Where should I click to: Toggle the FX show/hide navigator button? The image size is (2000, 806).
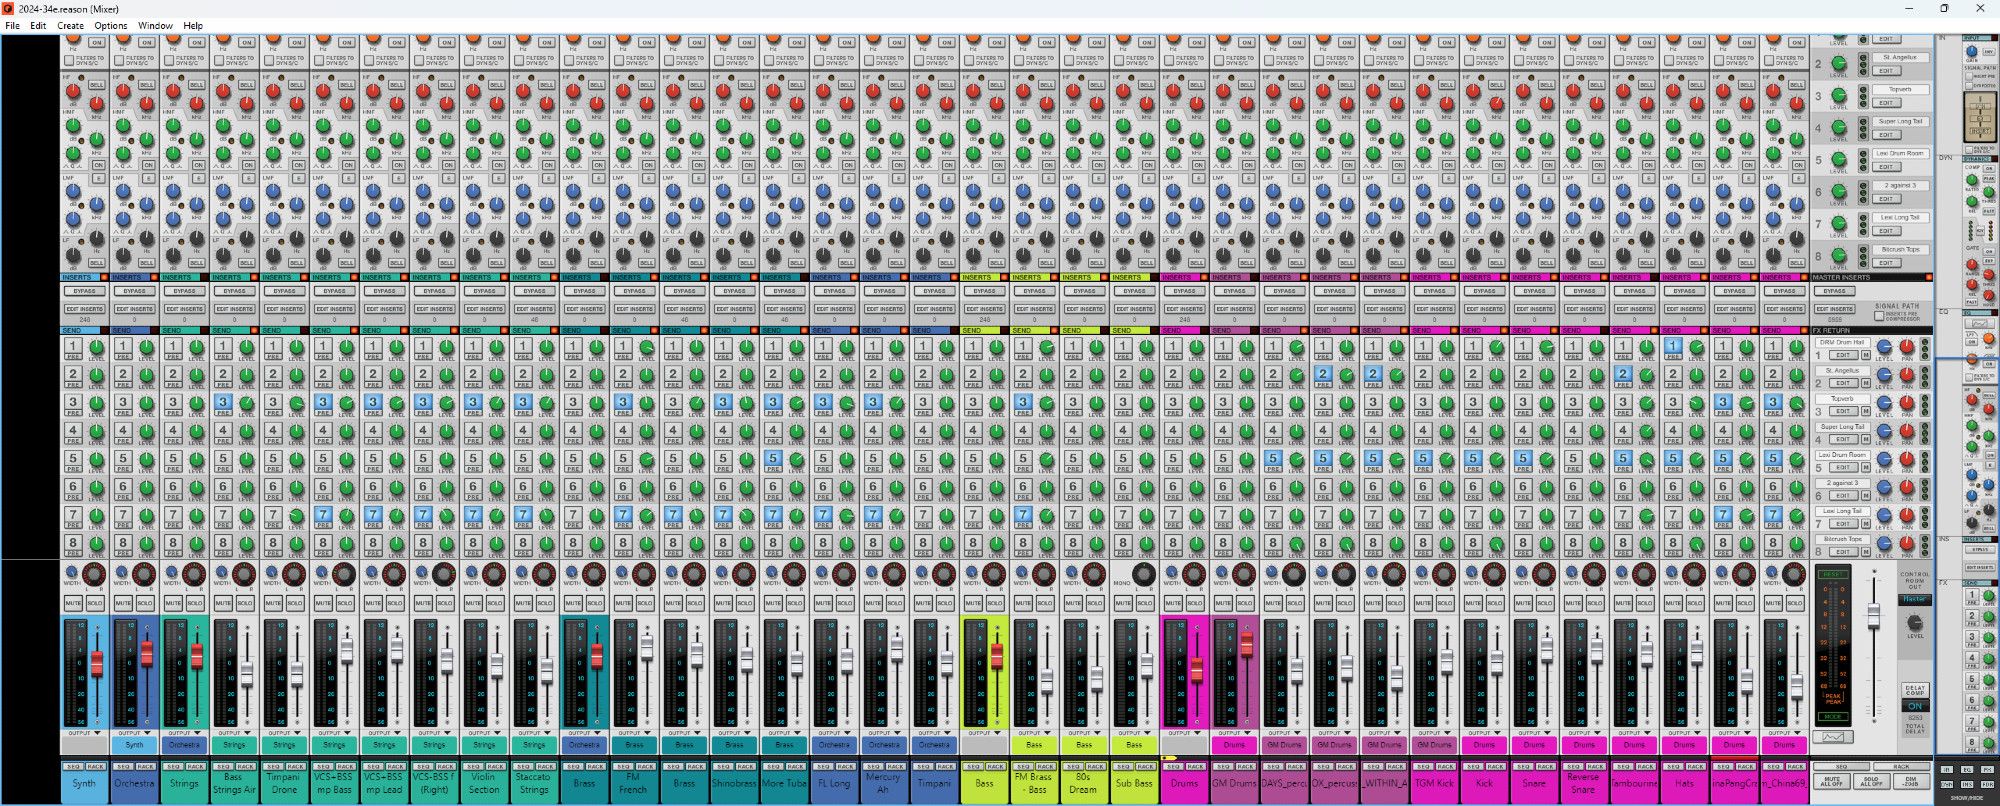(1987, 769)
